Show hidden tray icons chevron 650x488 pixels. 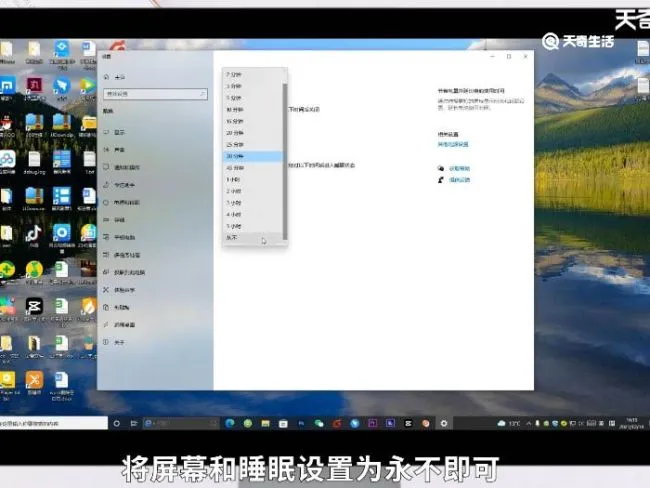[529, 423]
